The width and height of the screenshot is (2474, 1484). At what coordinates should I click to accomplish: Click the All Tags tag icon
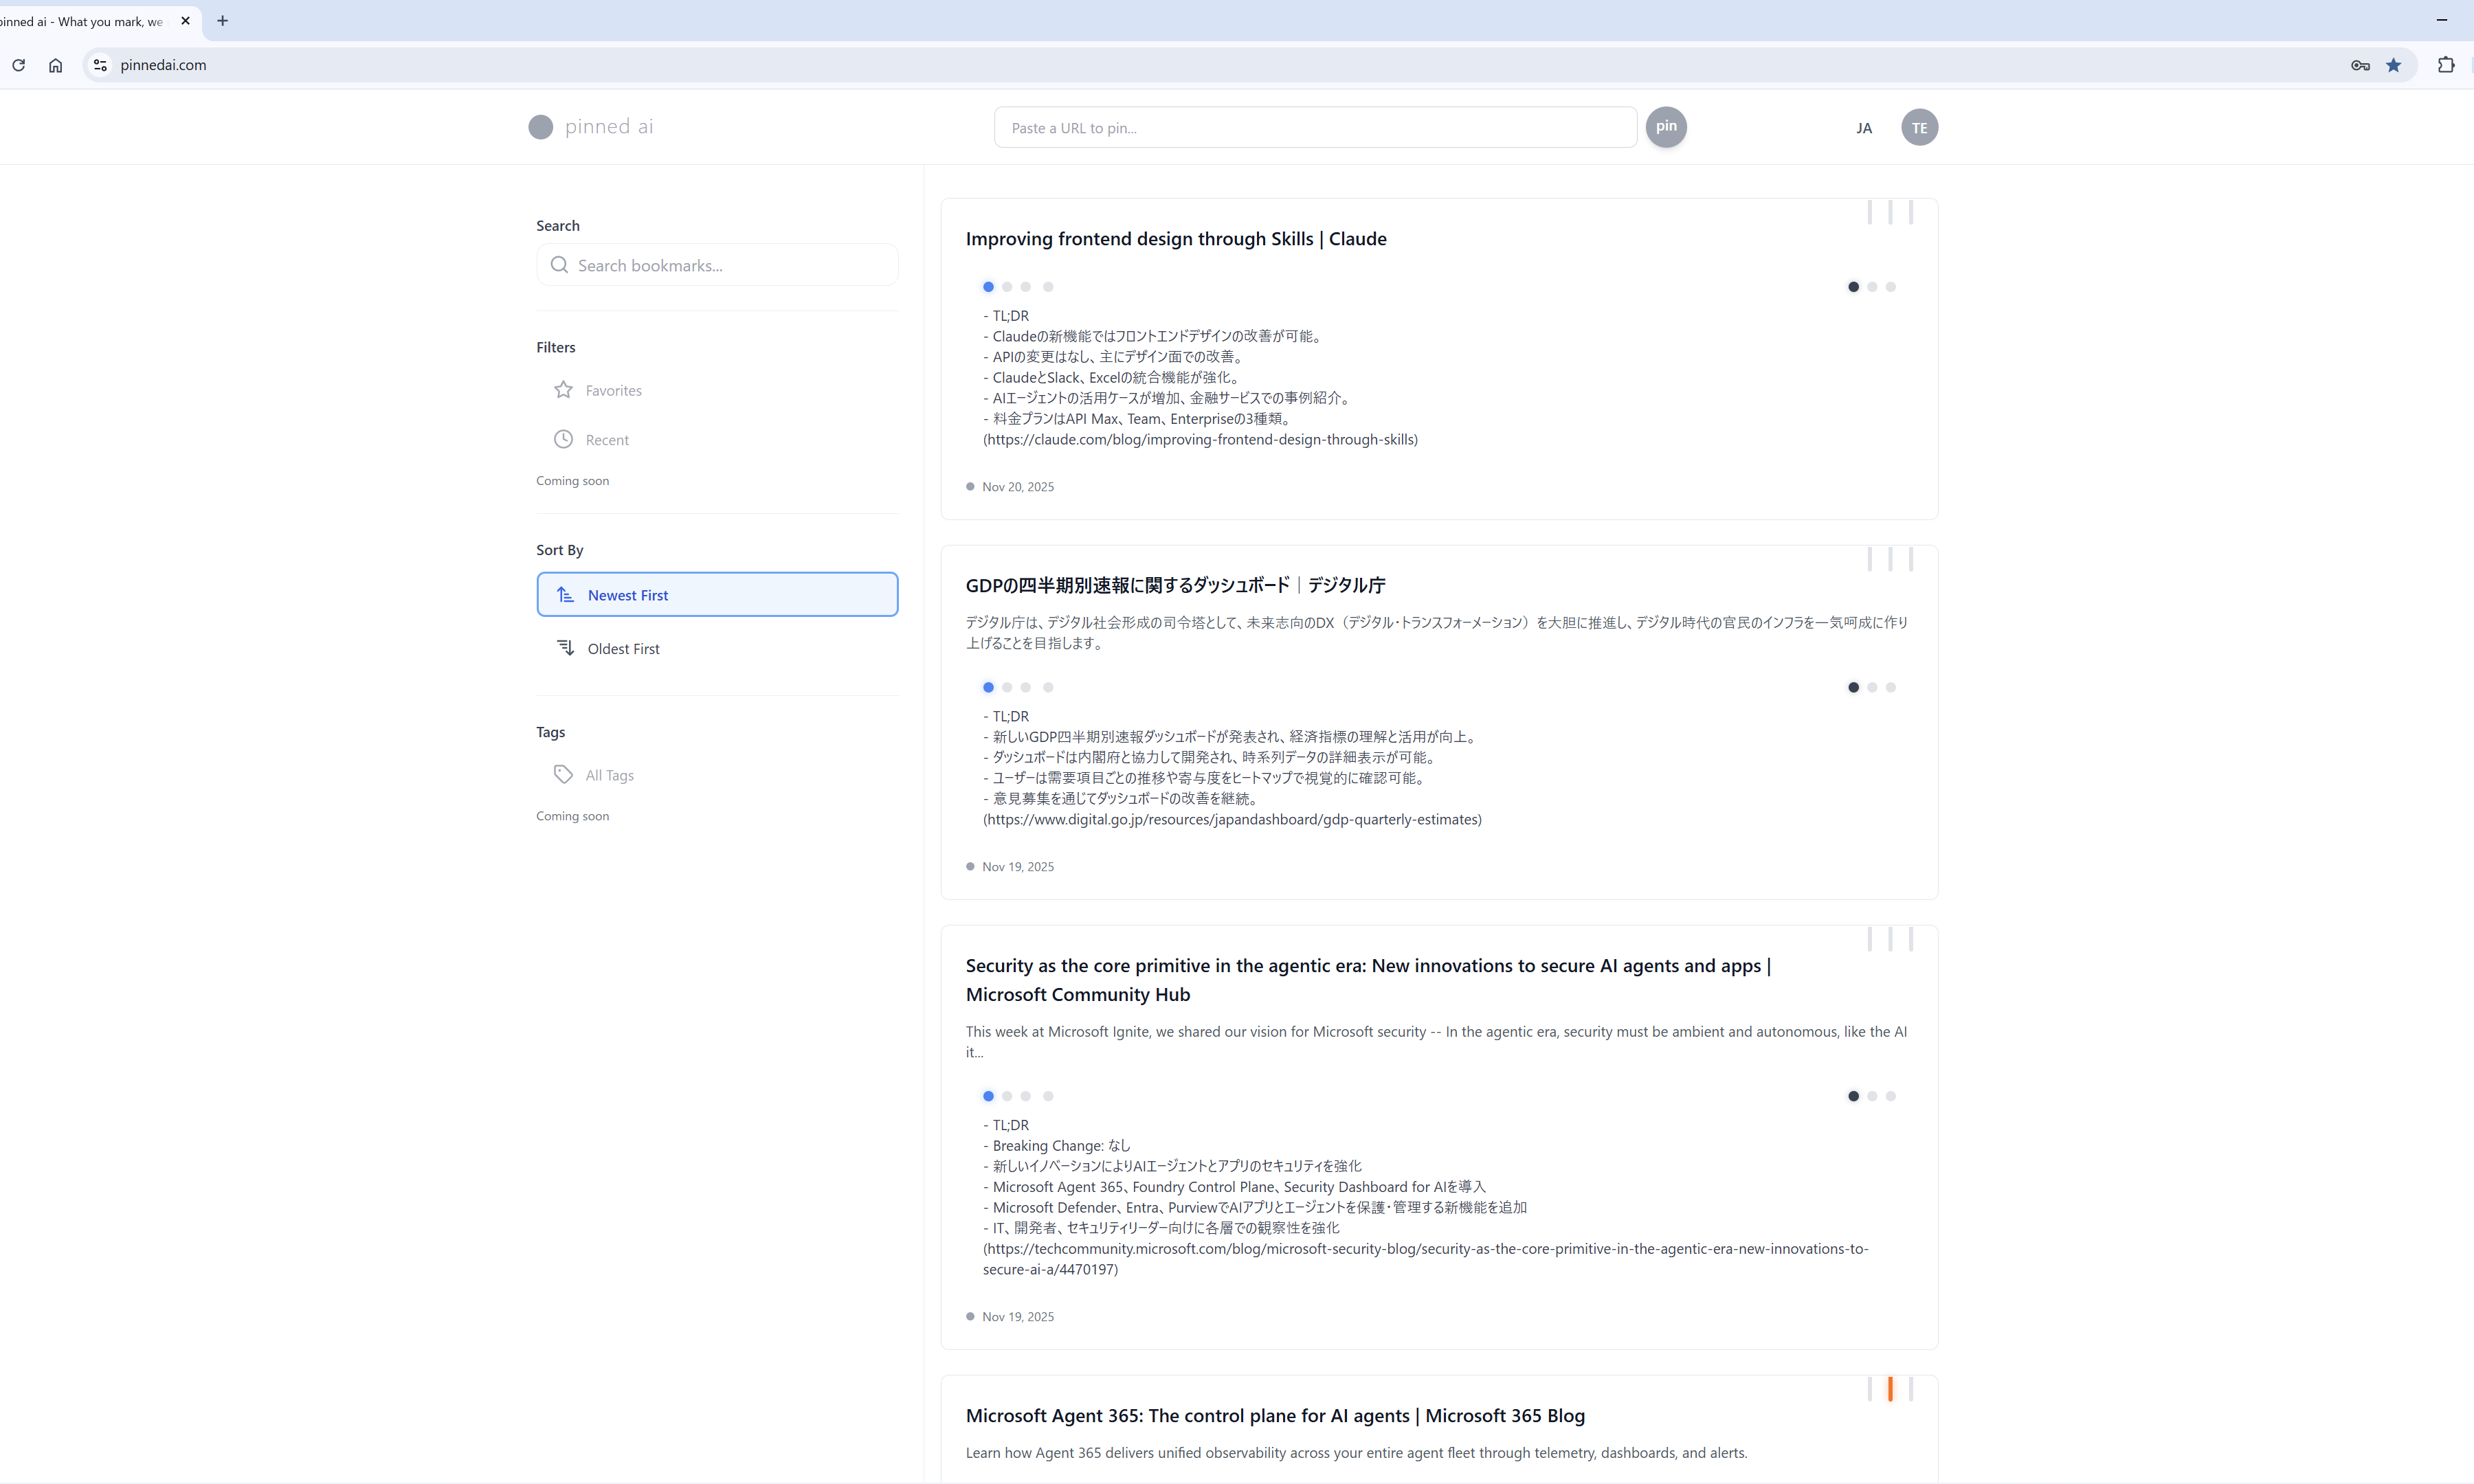click(x=563, y=774)
